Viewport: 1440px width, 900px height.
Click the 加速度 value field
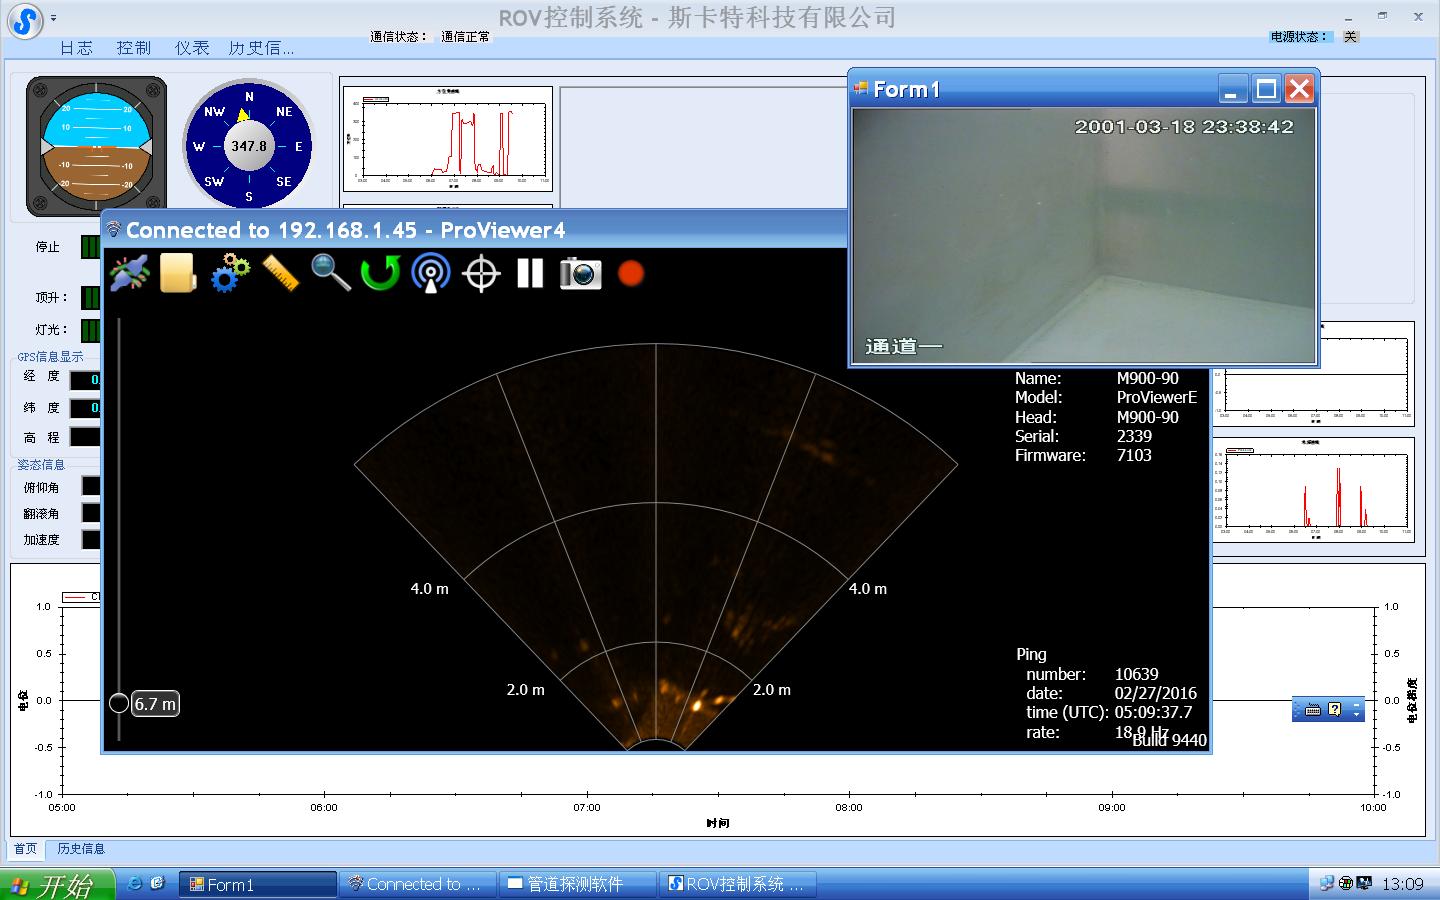(x=91, y=539)
